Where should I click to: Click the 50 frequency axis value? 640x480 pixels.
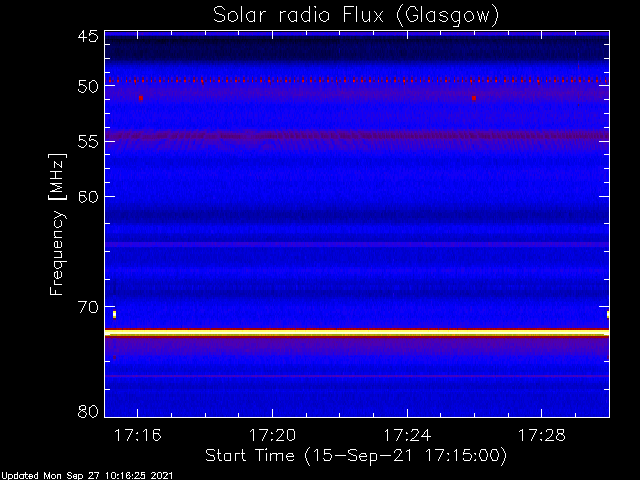[x=88, y=87]
